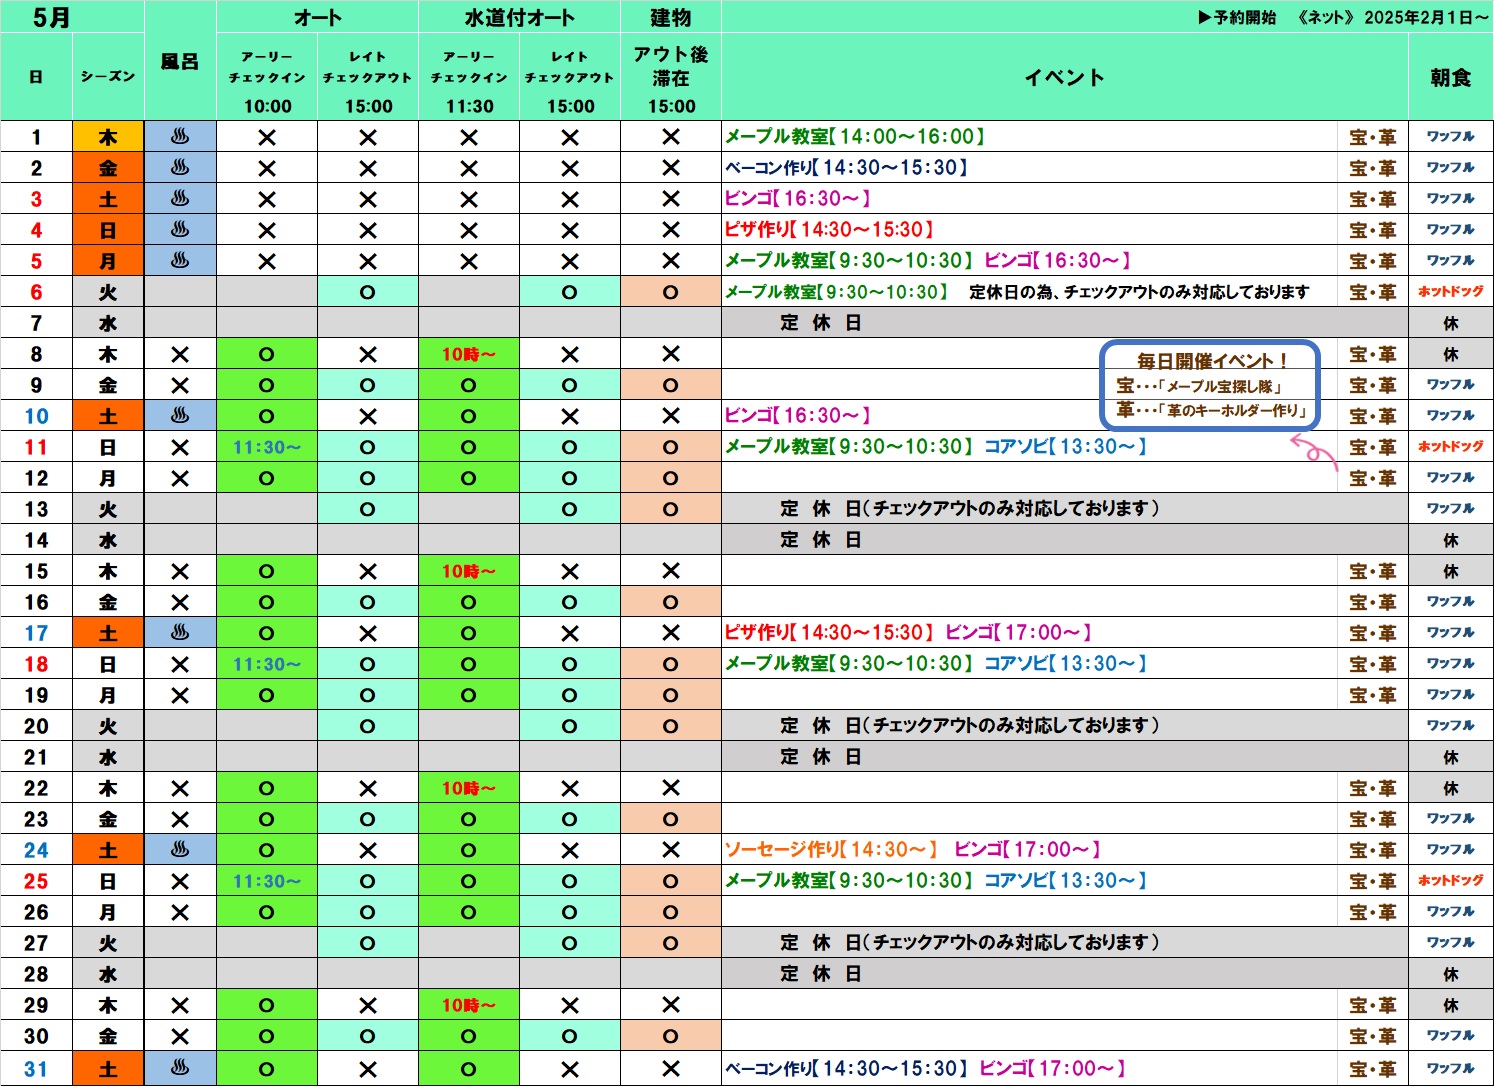This screenshot has width=1494, height=1086.
Task: Click the 朝食 column header
Action: click(x=1450, y=77)
